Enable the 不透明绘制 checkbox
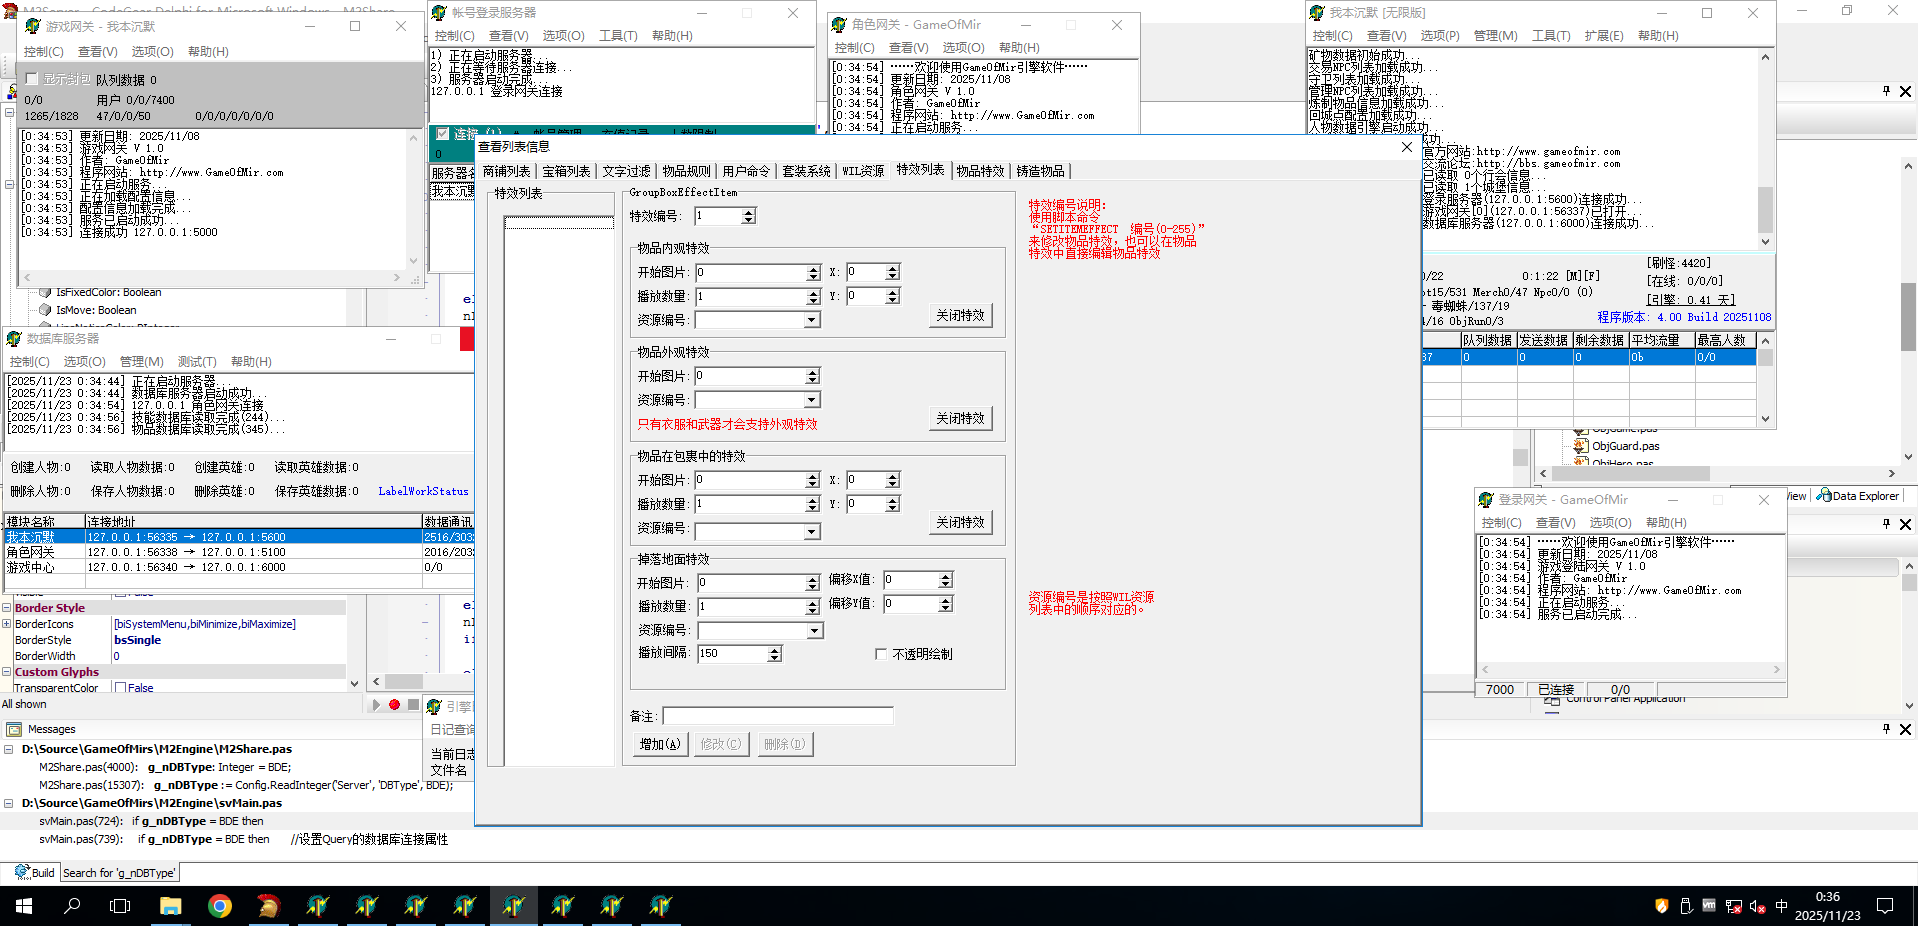The image size is (1918, 926). pyautogui.click(x=880, y=654)
